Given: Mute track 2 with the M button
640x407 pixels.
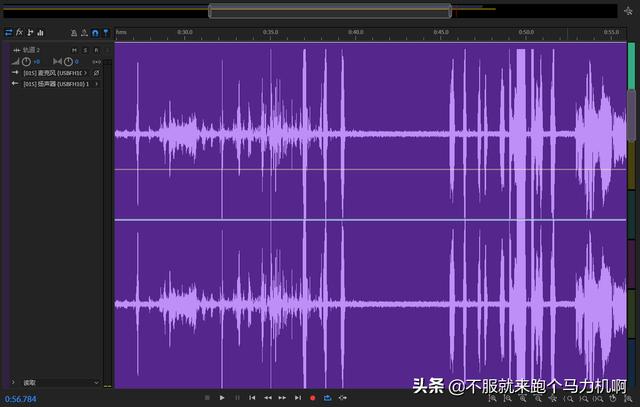Looking at the screenshot, I should click(x=74, y=49).
